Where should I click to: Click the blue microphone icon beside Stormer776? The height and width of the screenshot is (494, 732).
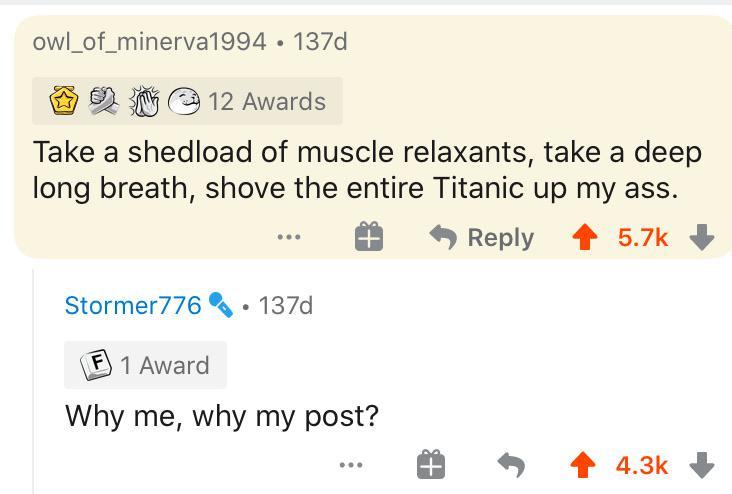220,305
